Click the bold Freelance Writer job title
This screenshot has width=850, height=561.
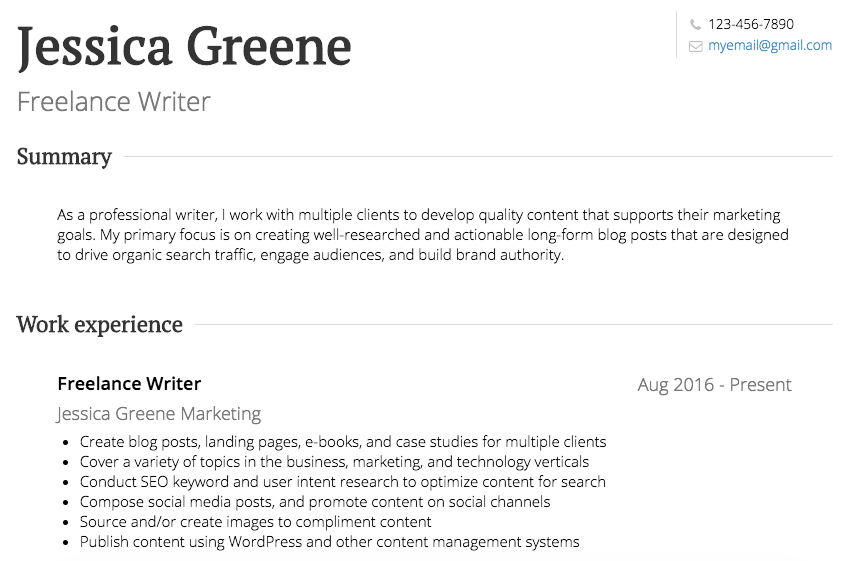(x=129, y=384)
